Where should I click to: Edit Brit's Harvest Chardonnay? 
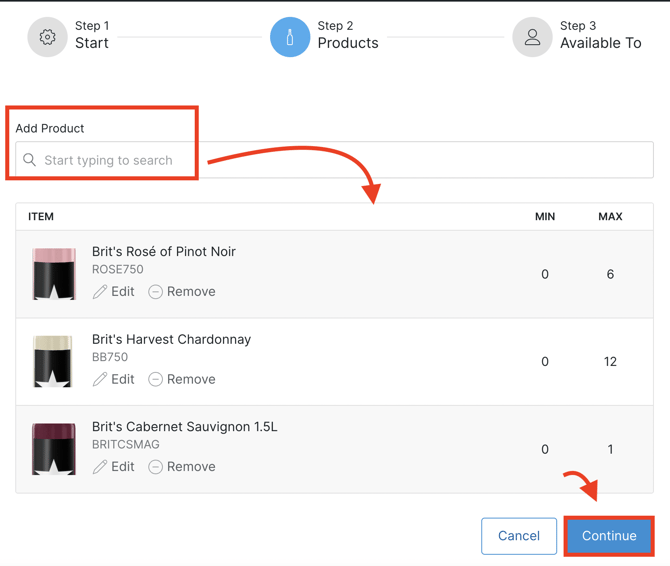pos(114,379)
